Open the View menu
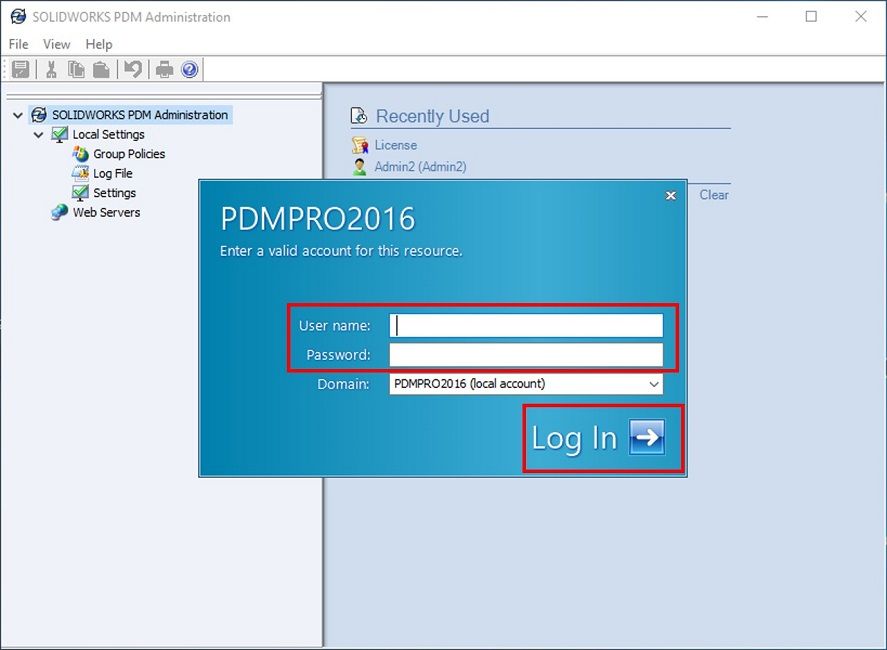This screenshot has height=650, width=887. pyautogui.click(x=56, y=44)
